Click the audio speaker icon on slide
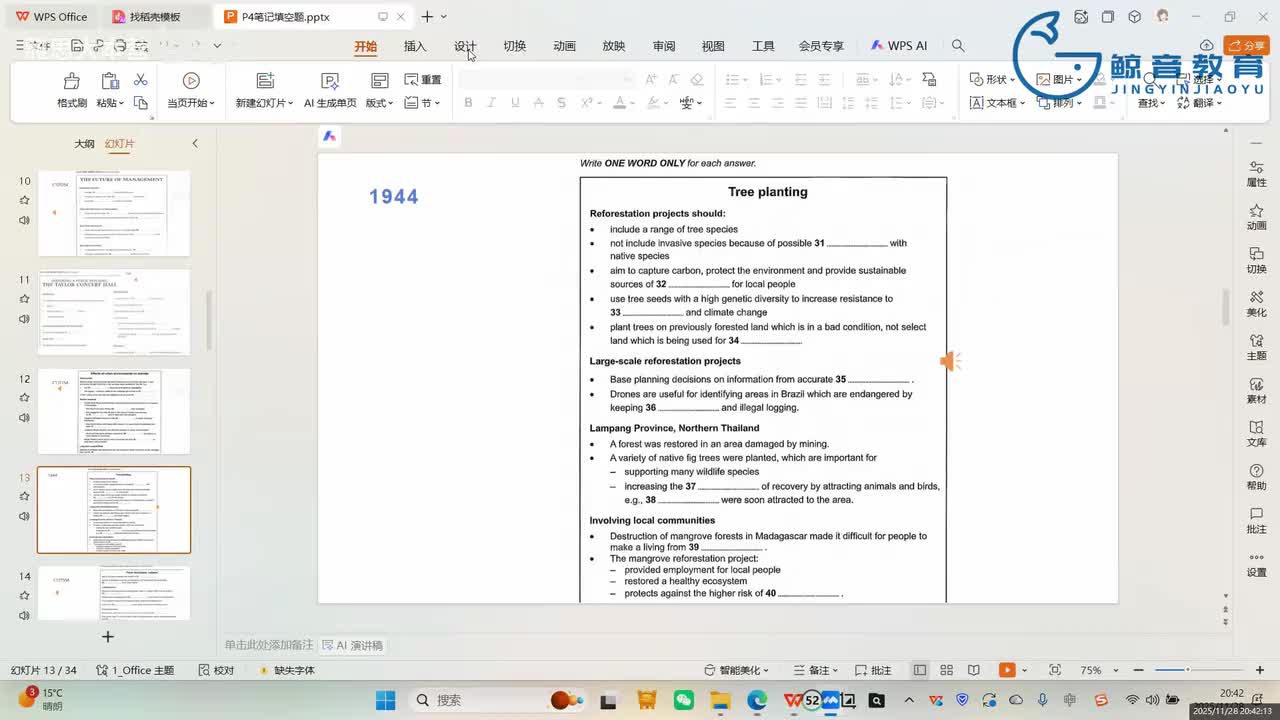The height and width of the screenshot is (720, 1280). 950,361
